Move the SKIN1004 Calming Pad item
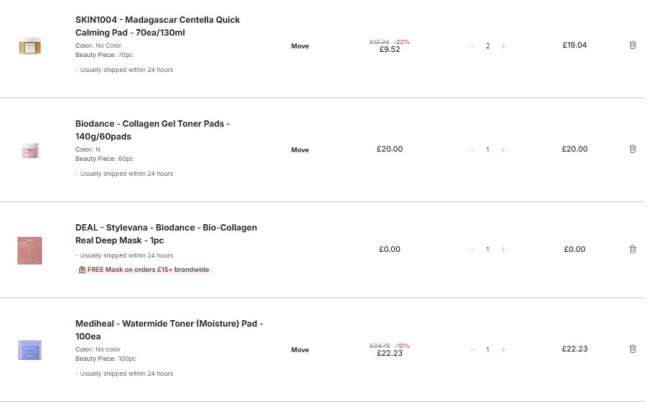The height and width of the screenshot is (402, 650). click(x=300, y=46)
